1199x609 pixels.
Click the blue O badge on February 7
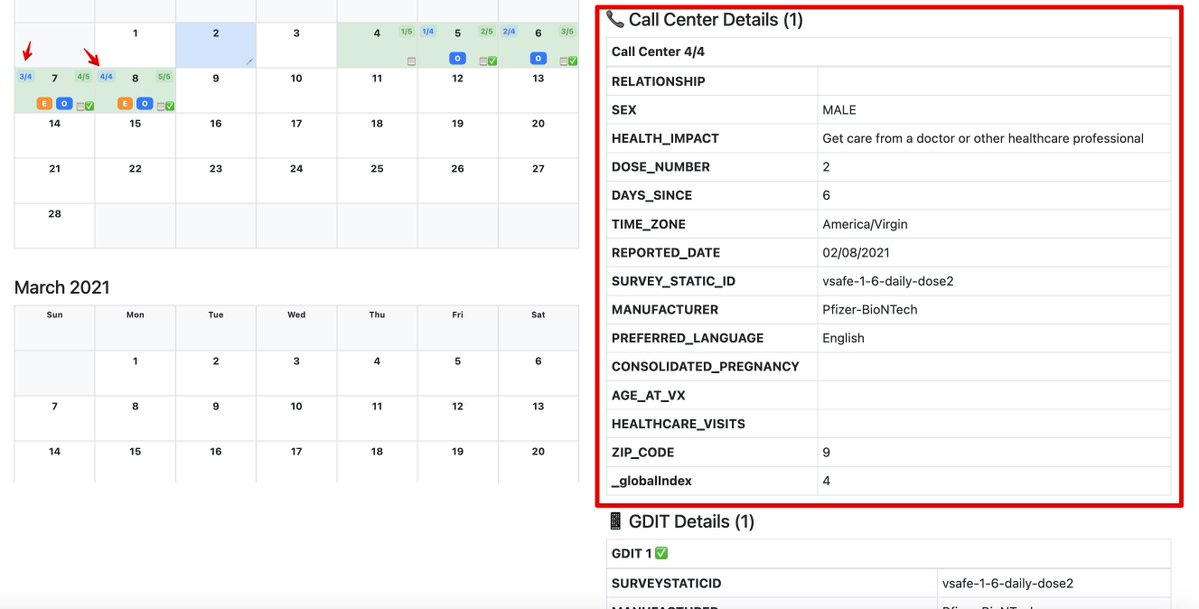pyautogui.click(x=64, y=103)
